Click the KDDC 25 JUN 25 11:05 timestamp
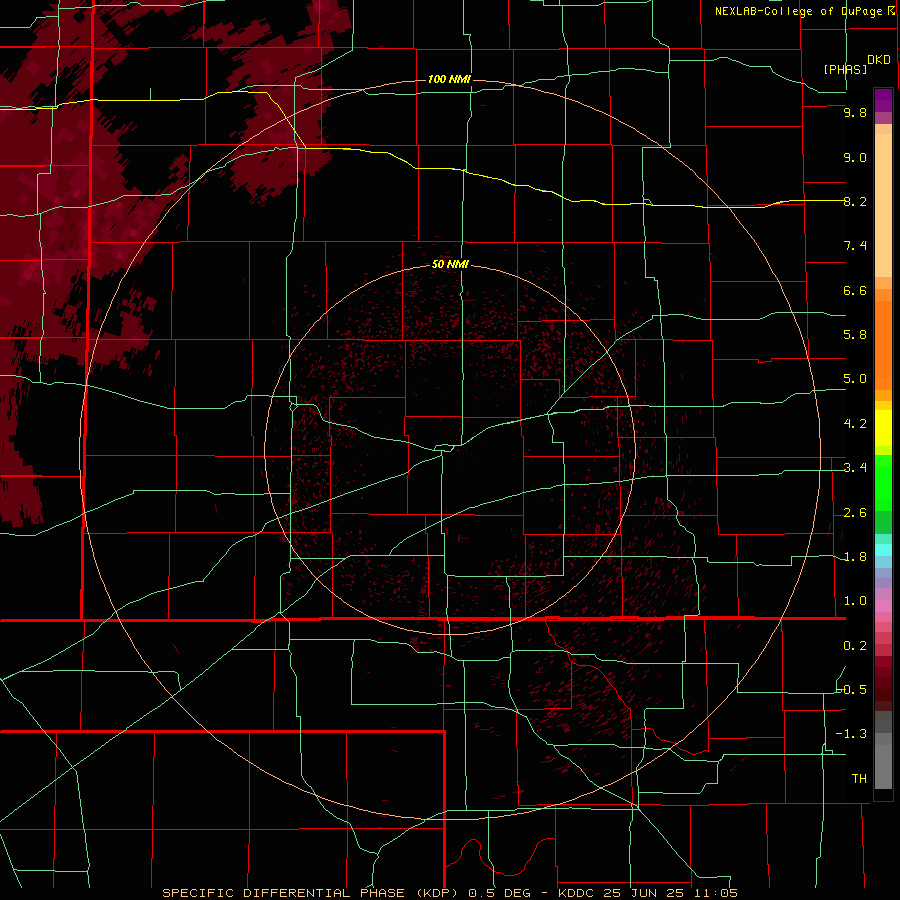This screenshot has width=900, height=900. coord(647,893)
